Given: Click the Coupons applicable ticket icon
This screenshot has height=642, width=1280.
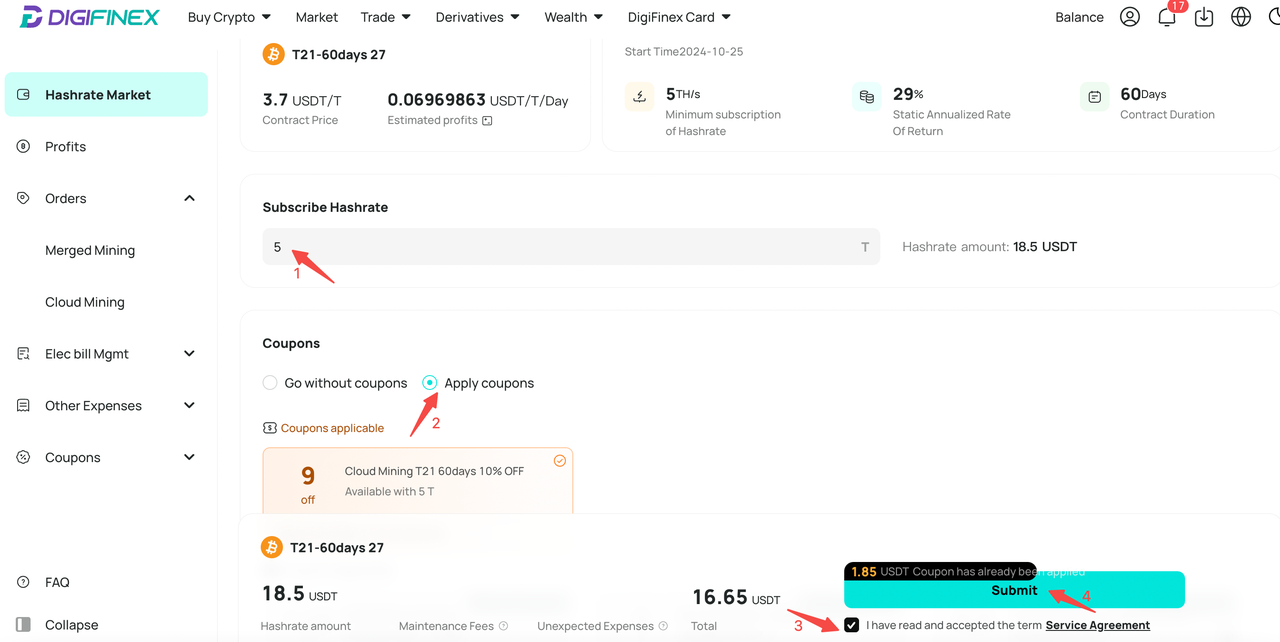Looking at the screenshot, I should pos(270,428).
